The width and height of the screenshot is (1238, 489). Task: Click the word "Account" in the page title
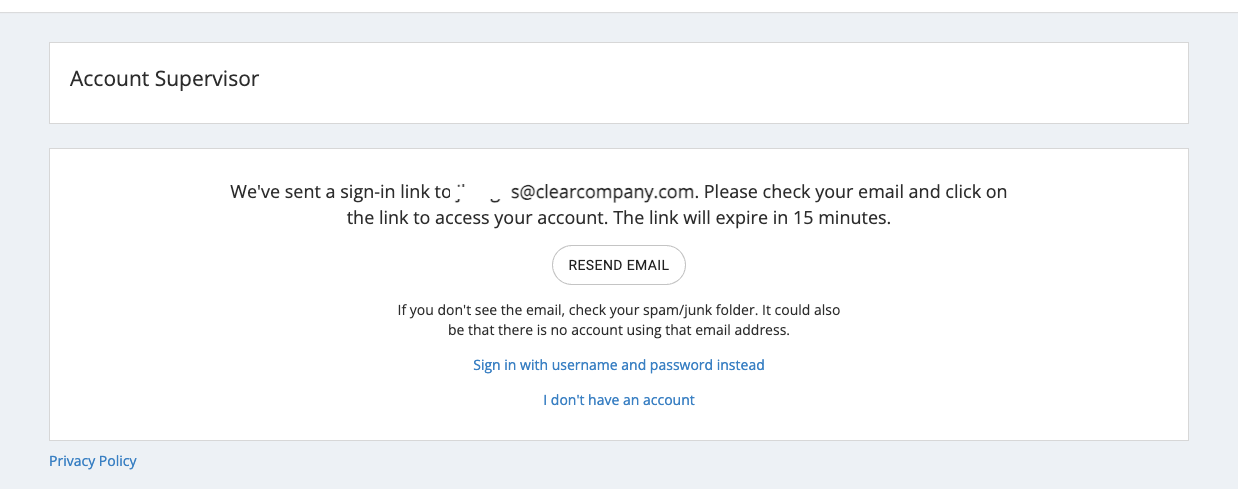107,79
